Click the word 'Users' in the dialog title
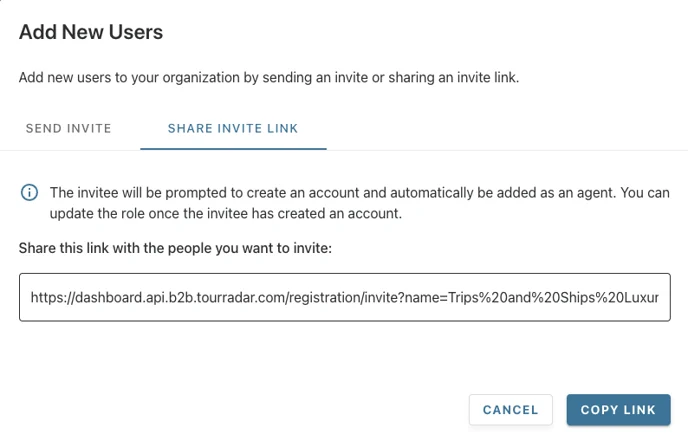The image size is (688, 441). (x=136, y=32)
